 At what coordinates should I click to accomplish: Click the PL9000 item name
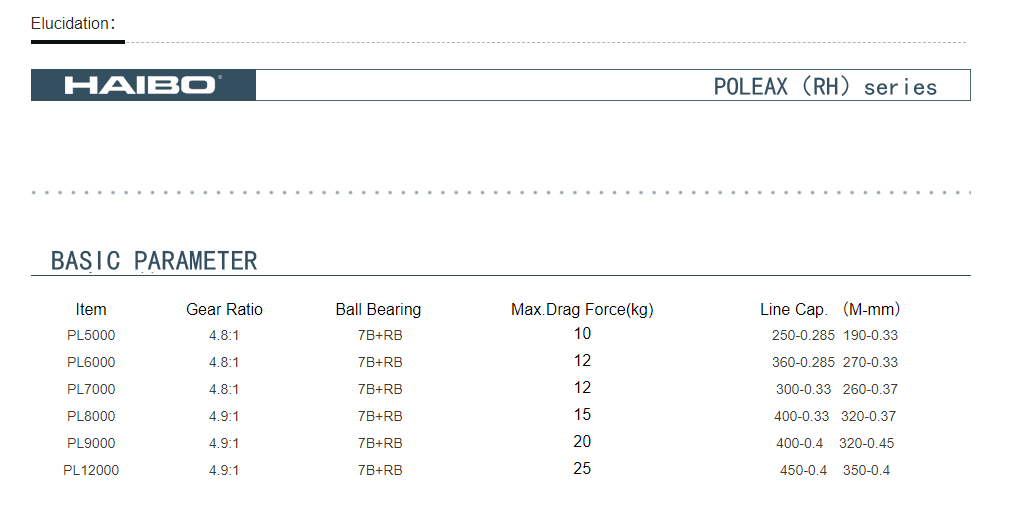91,443
